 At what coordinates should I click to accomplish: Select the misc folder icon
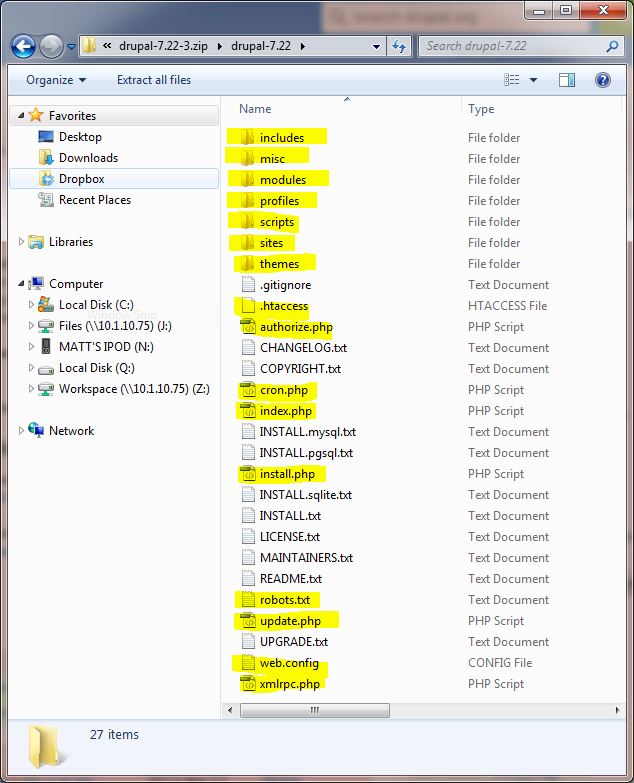(247, 158)
